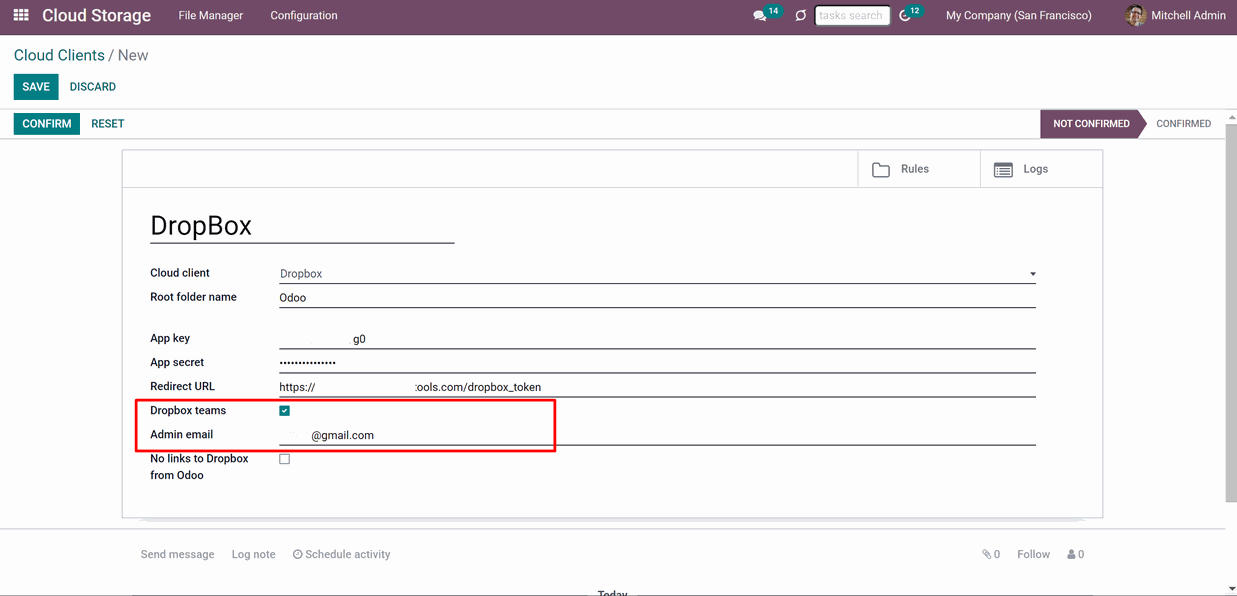
Task: Click the tasks search field
Action: tap(852, 16)
